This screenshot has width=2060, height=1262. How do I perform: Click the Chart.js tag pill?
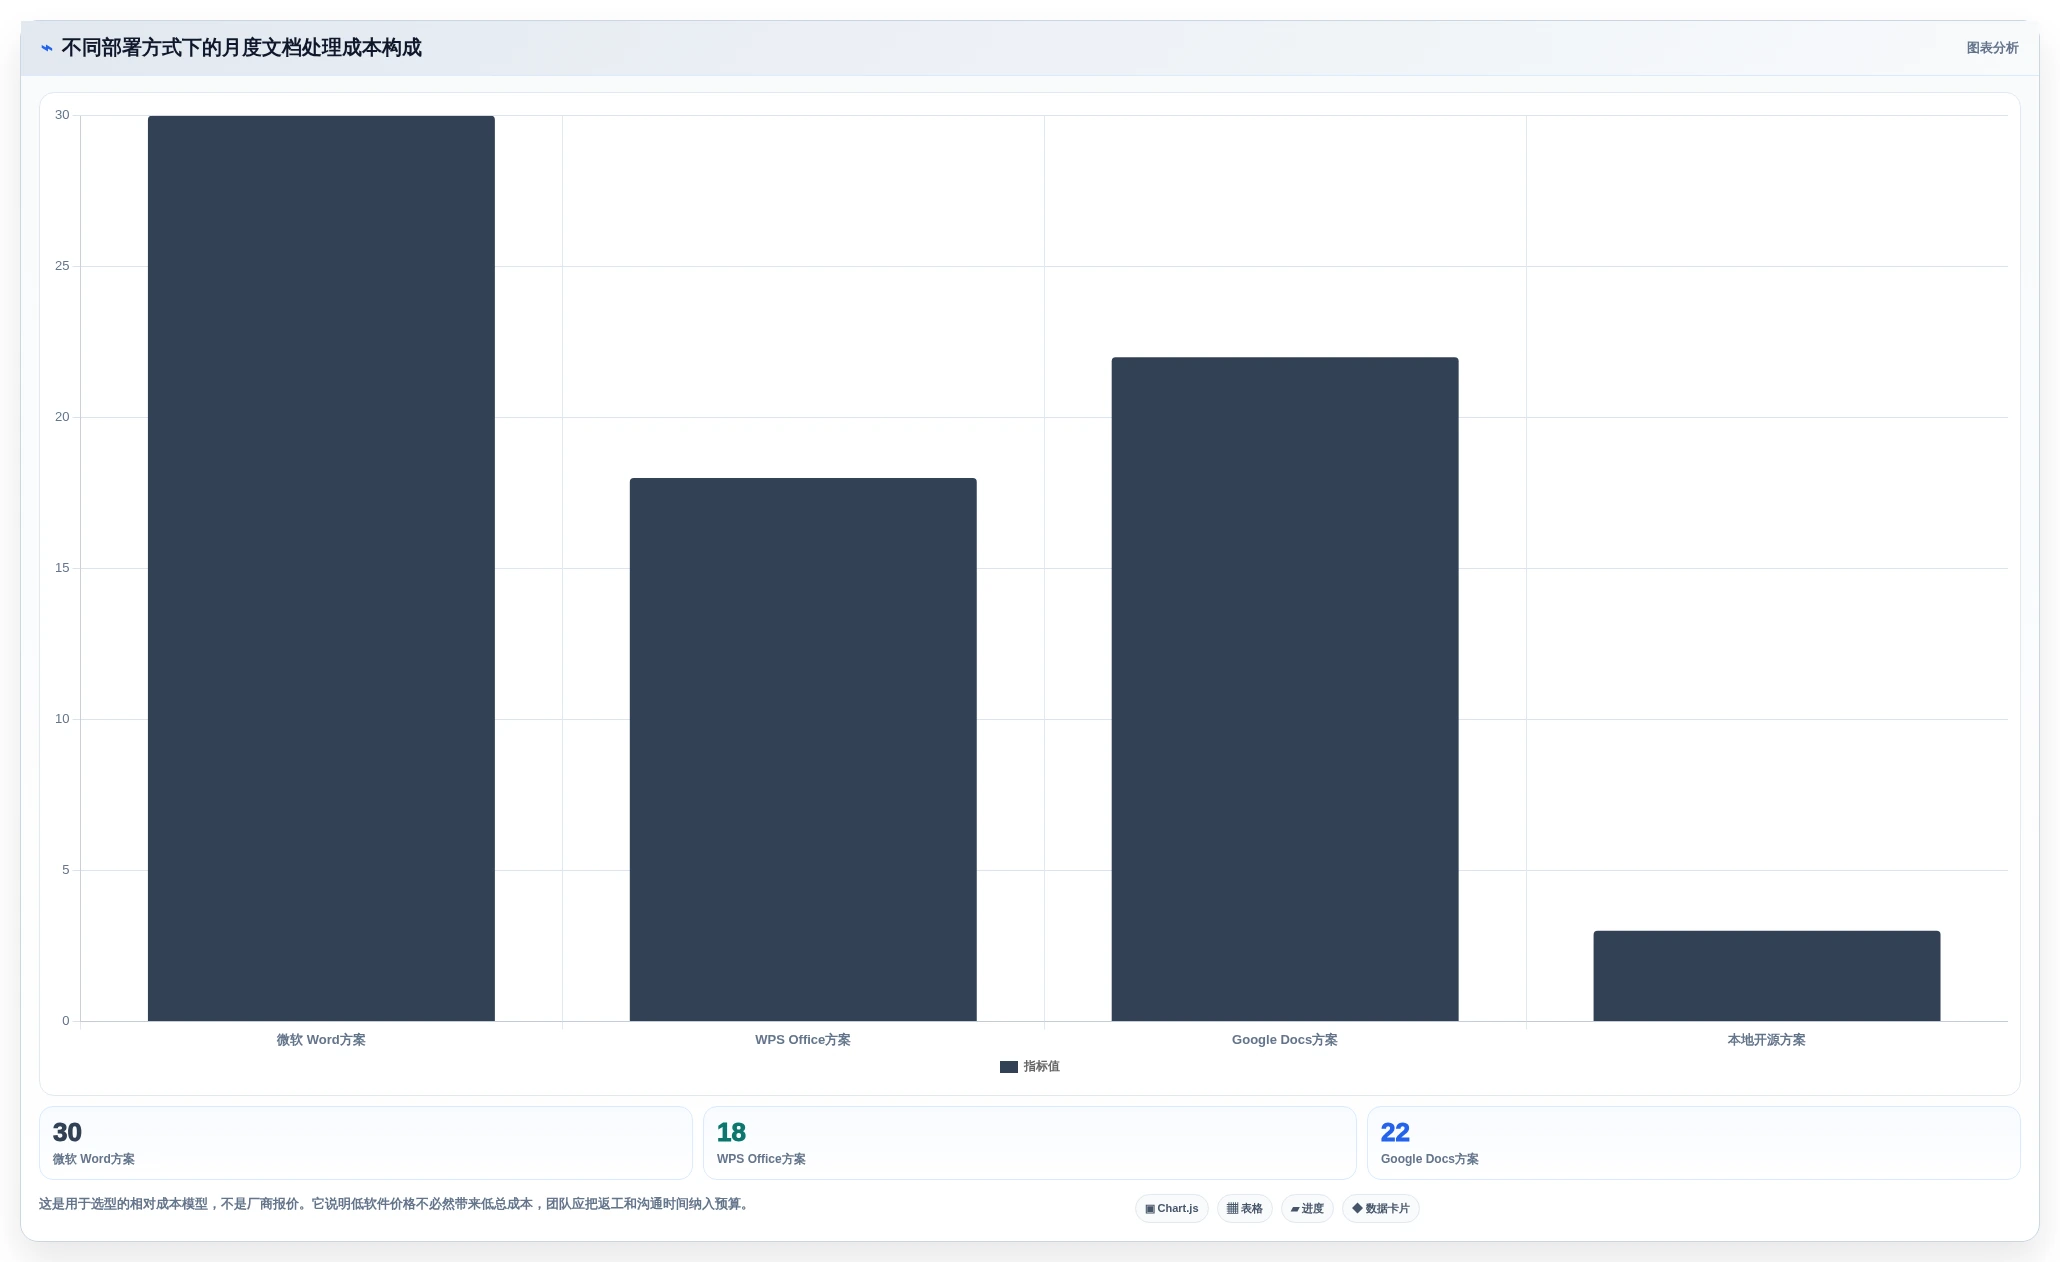(1172, 1209)
